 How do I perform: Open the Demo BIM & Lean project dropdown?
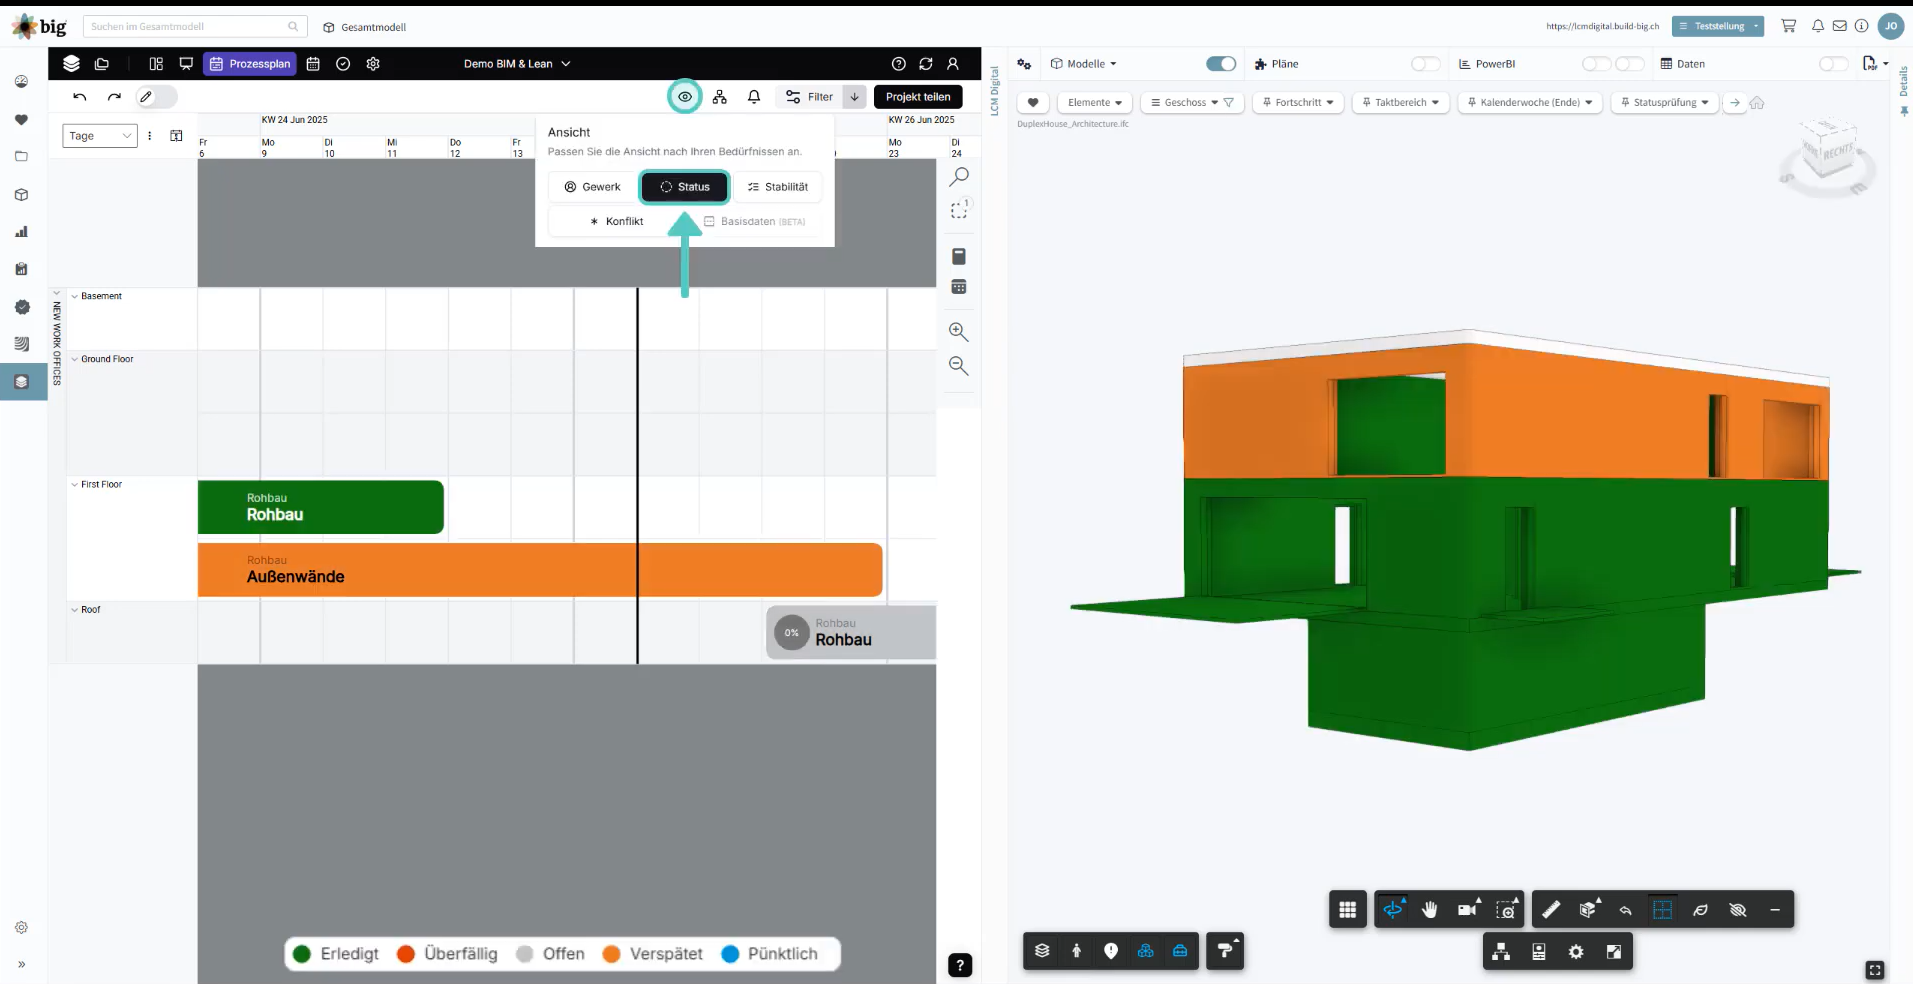click(517, 64)
